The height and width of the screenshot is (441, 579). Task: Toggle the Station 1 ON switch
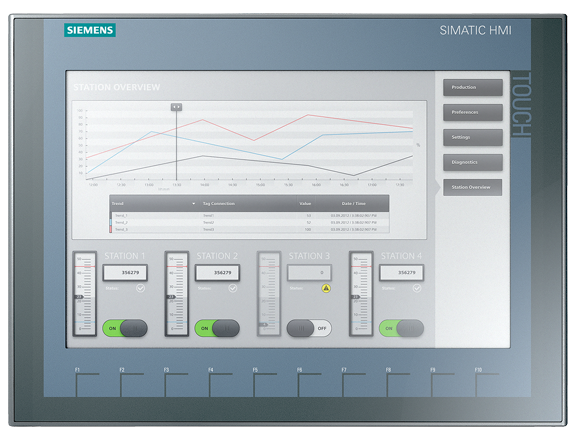125,328
